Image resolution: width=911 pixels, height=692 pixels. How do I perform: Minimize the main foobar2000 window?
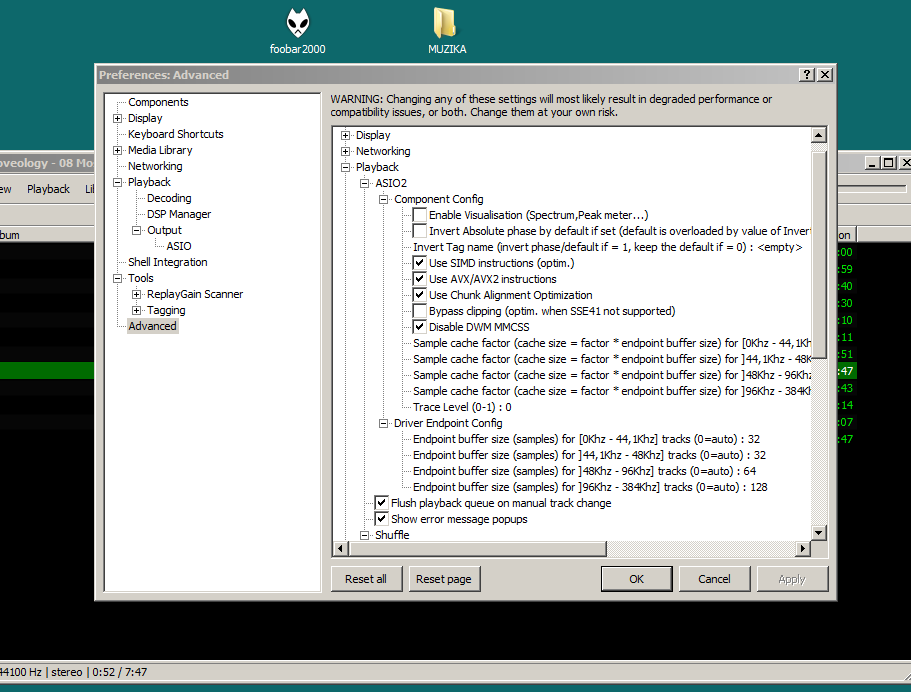872,163
